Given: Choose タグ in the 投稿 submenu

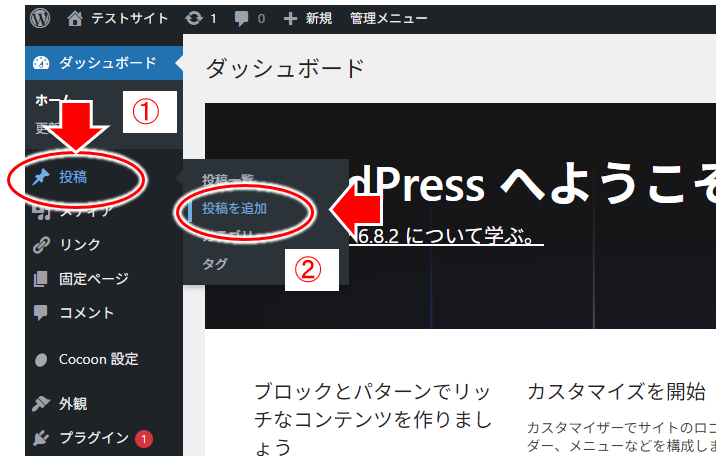Looking at the screenshot, I should (x=215, y=263).
